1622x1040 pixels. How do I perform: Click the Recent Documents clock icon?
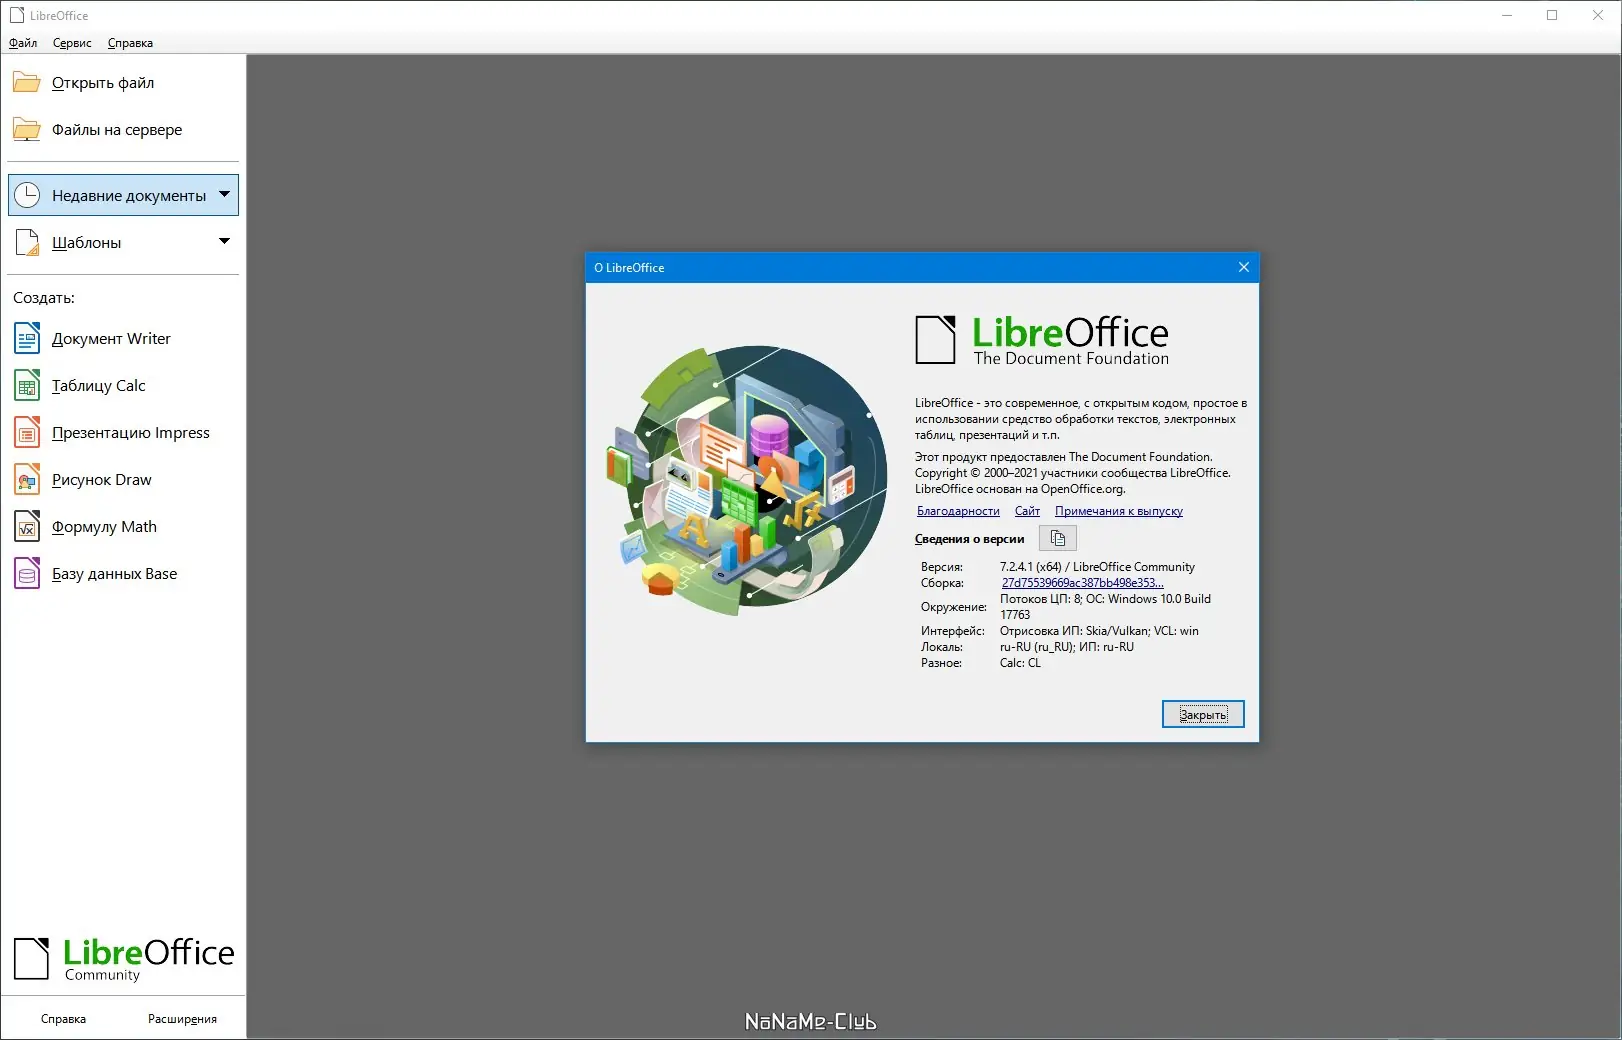click(x=27, y=195)
